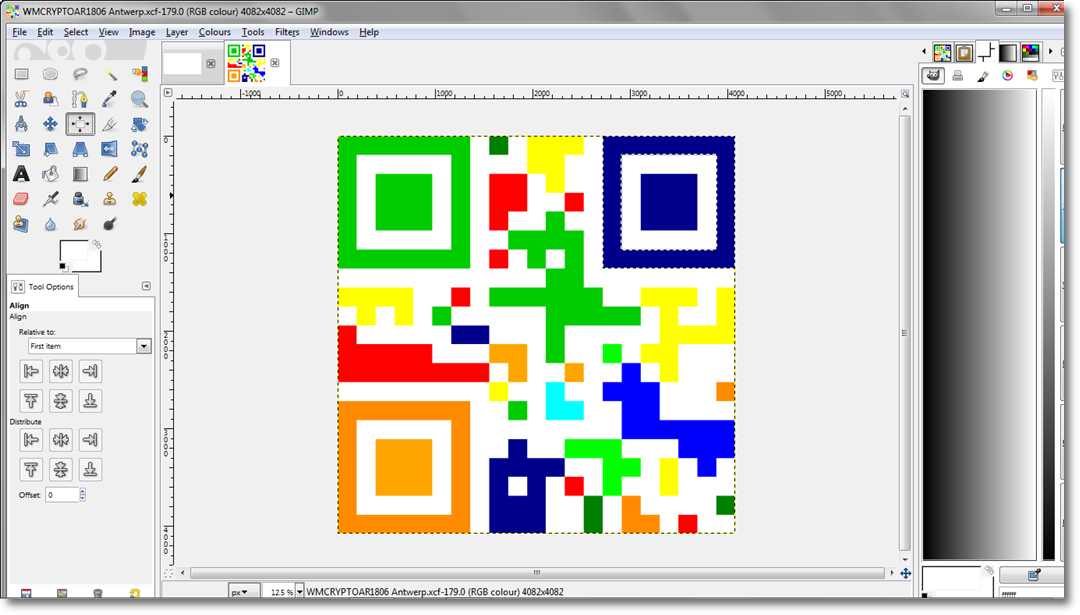Select the Blend gradient tool
The width and height of the screenshot is (1080, 615).
80,174
